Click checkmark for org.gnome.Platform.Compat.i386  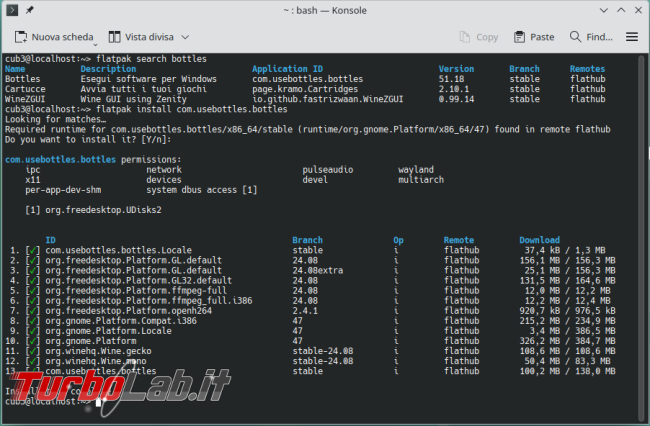pyautogui.click(x=33, y=321)
